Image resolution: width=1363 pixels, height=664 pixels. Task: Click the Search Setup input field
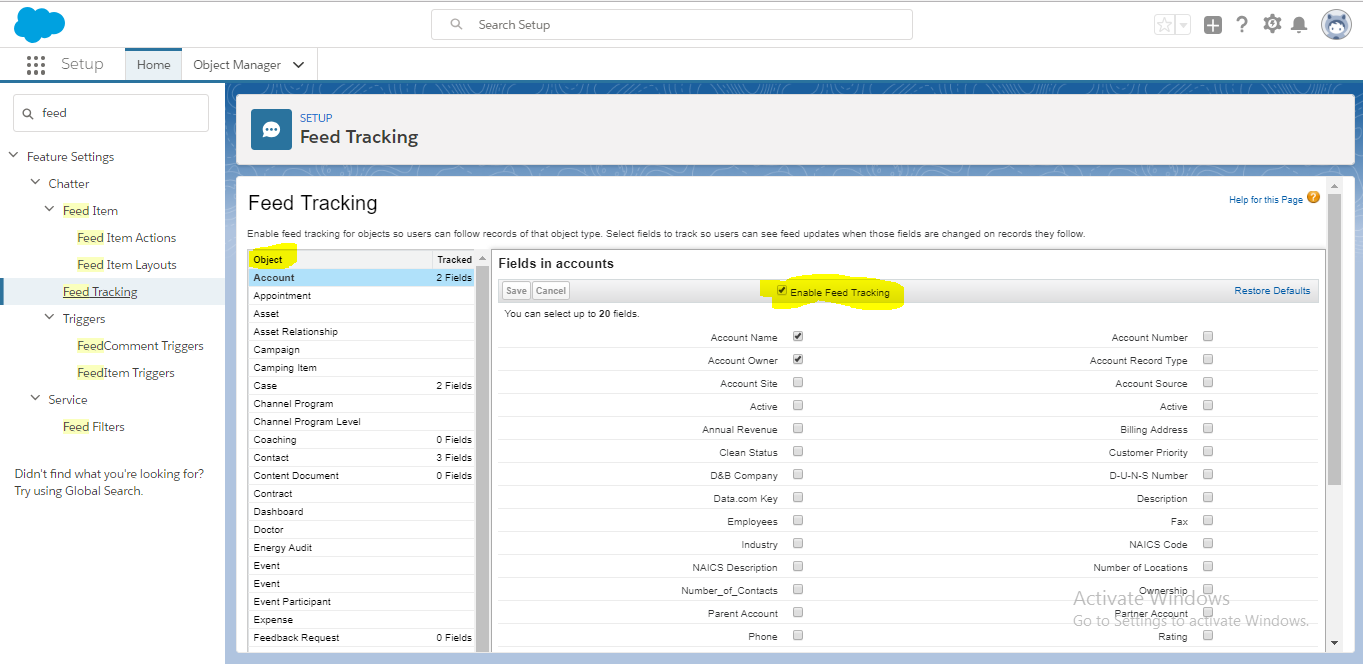pyautogui.click(x=672, y=25)
